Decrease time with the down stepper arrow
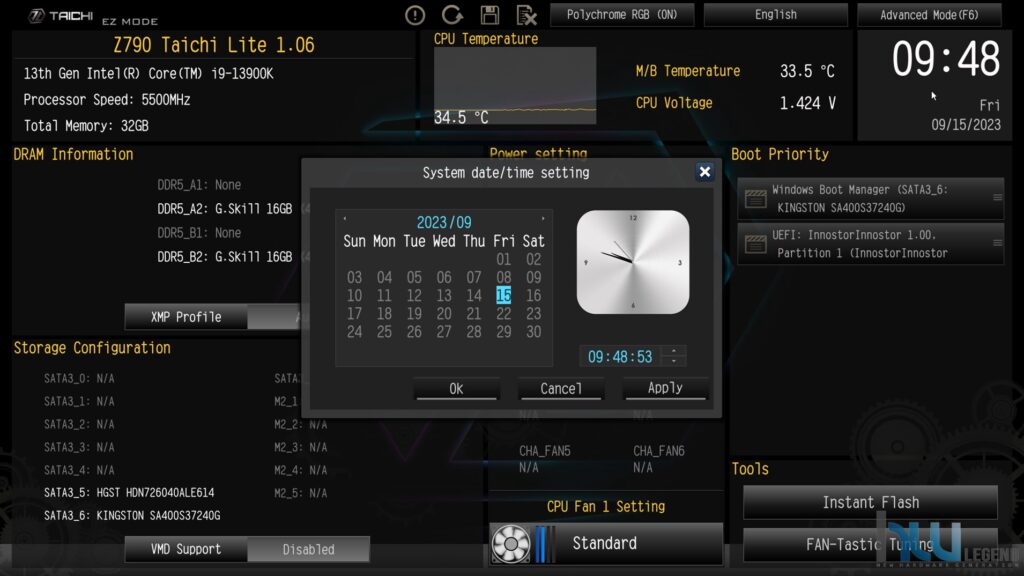 [674, 362]
